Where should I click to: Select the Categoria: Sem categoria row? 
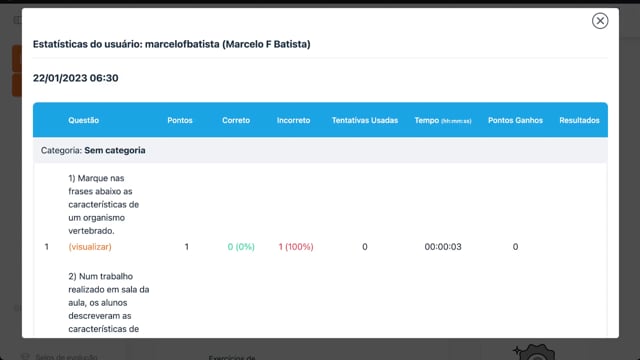(320, 150)
